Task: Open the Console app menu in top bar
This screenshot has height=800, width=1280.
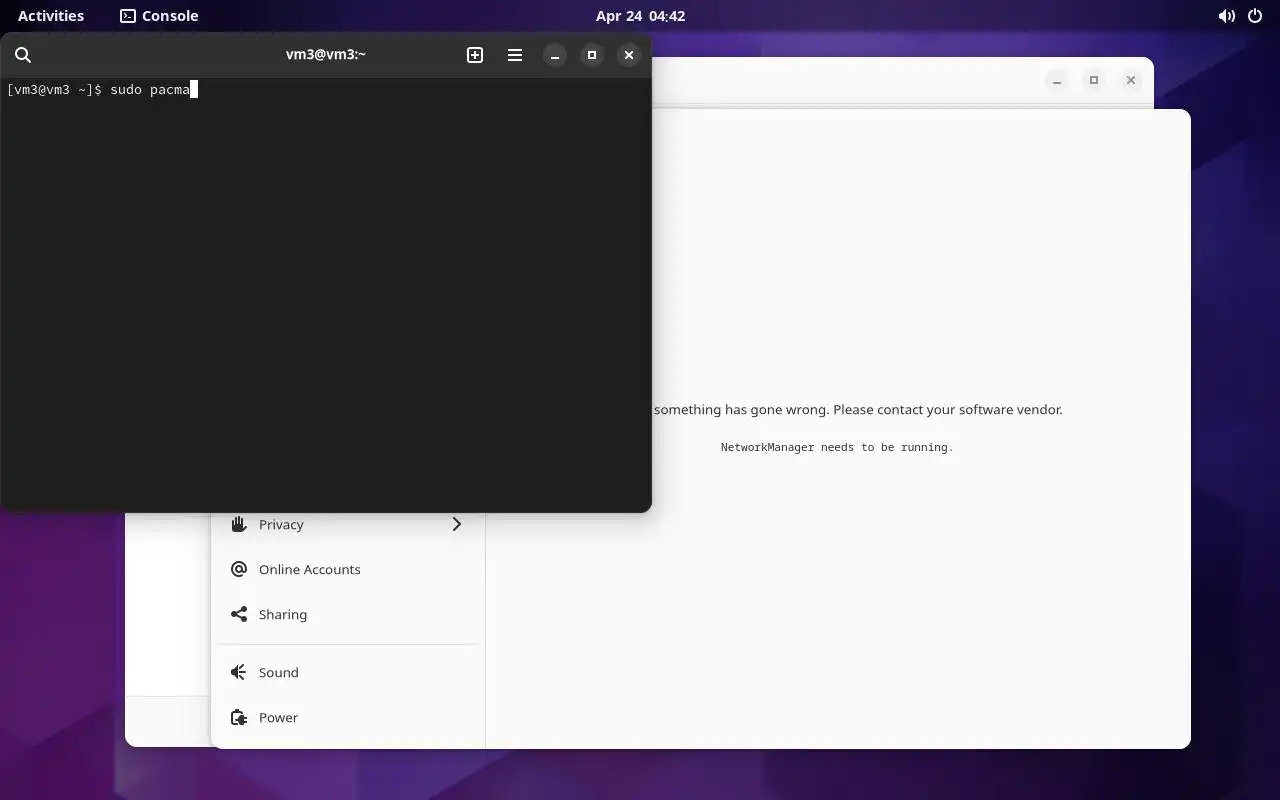Action: pyautogui.click(x=159, y=16)
